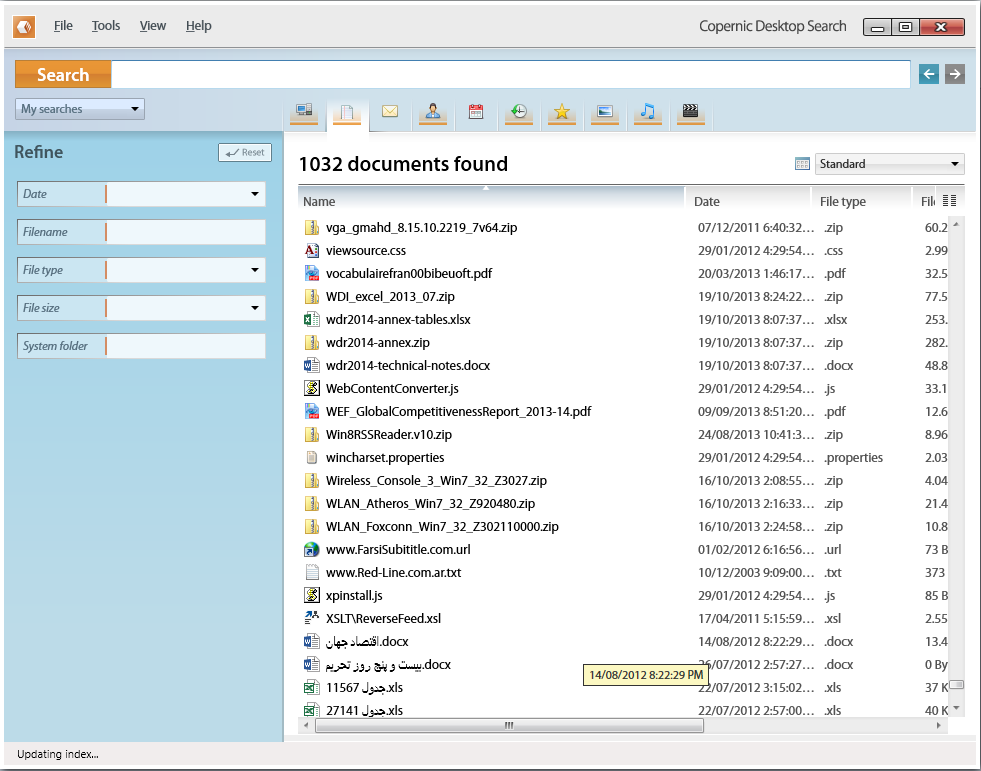The height and width of the screenshot is (771, 981).
Task: Sort results by Date column header
Action: 748,202
